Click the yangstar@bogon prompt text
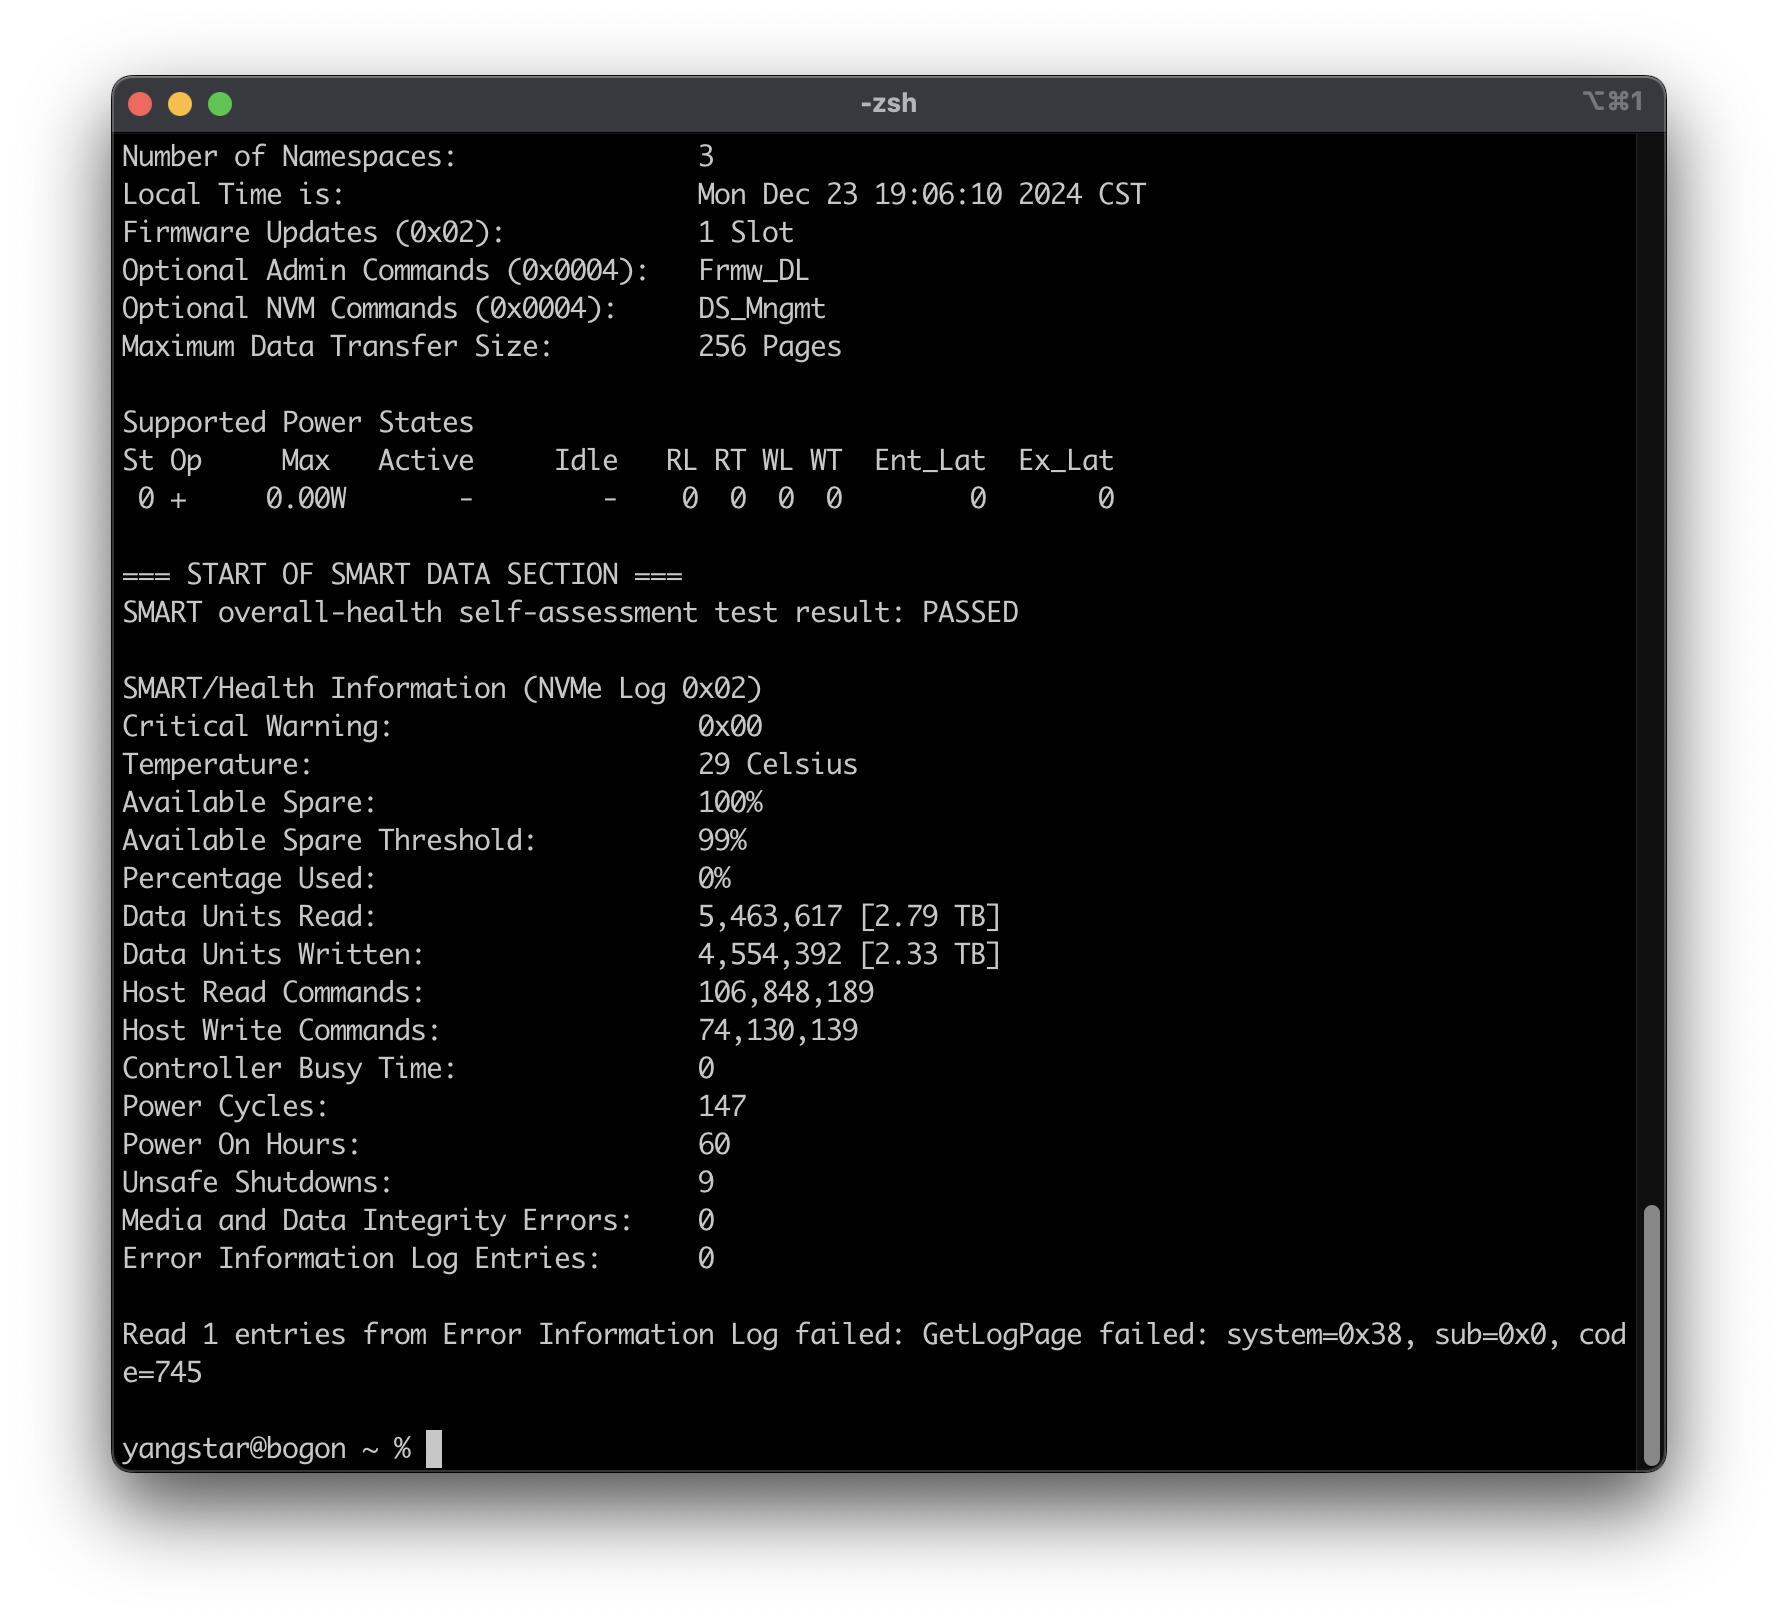The width and height of the screenshot is (1778, 1620). (x=234, y=1448)
